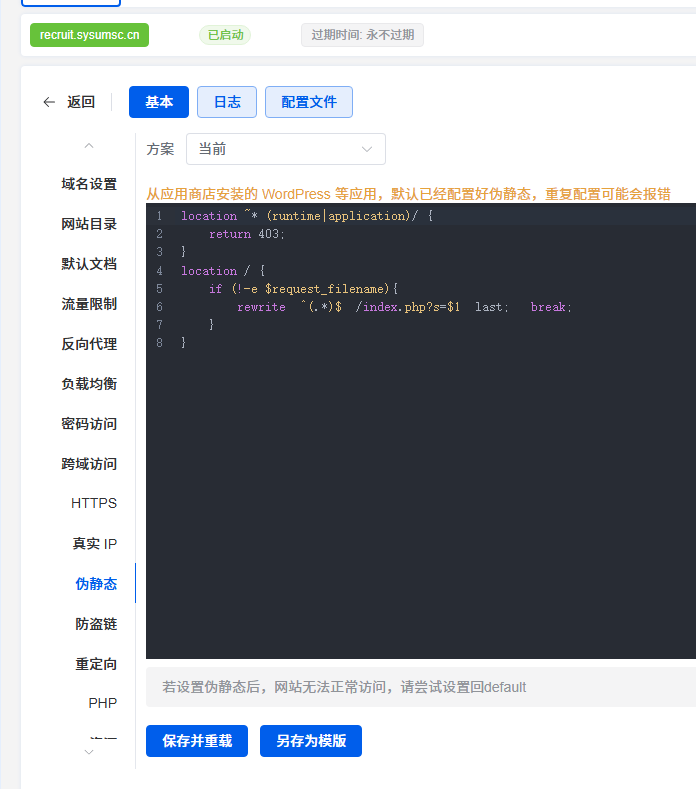Open 负载均衡 load balancing settings
Viewport: 696px width, 789px height.
point(89,384)
